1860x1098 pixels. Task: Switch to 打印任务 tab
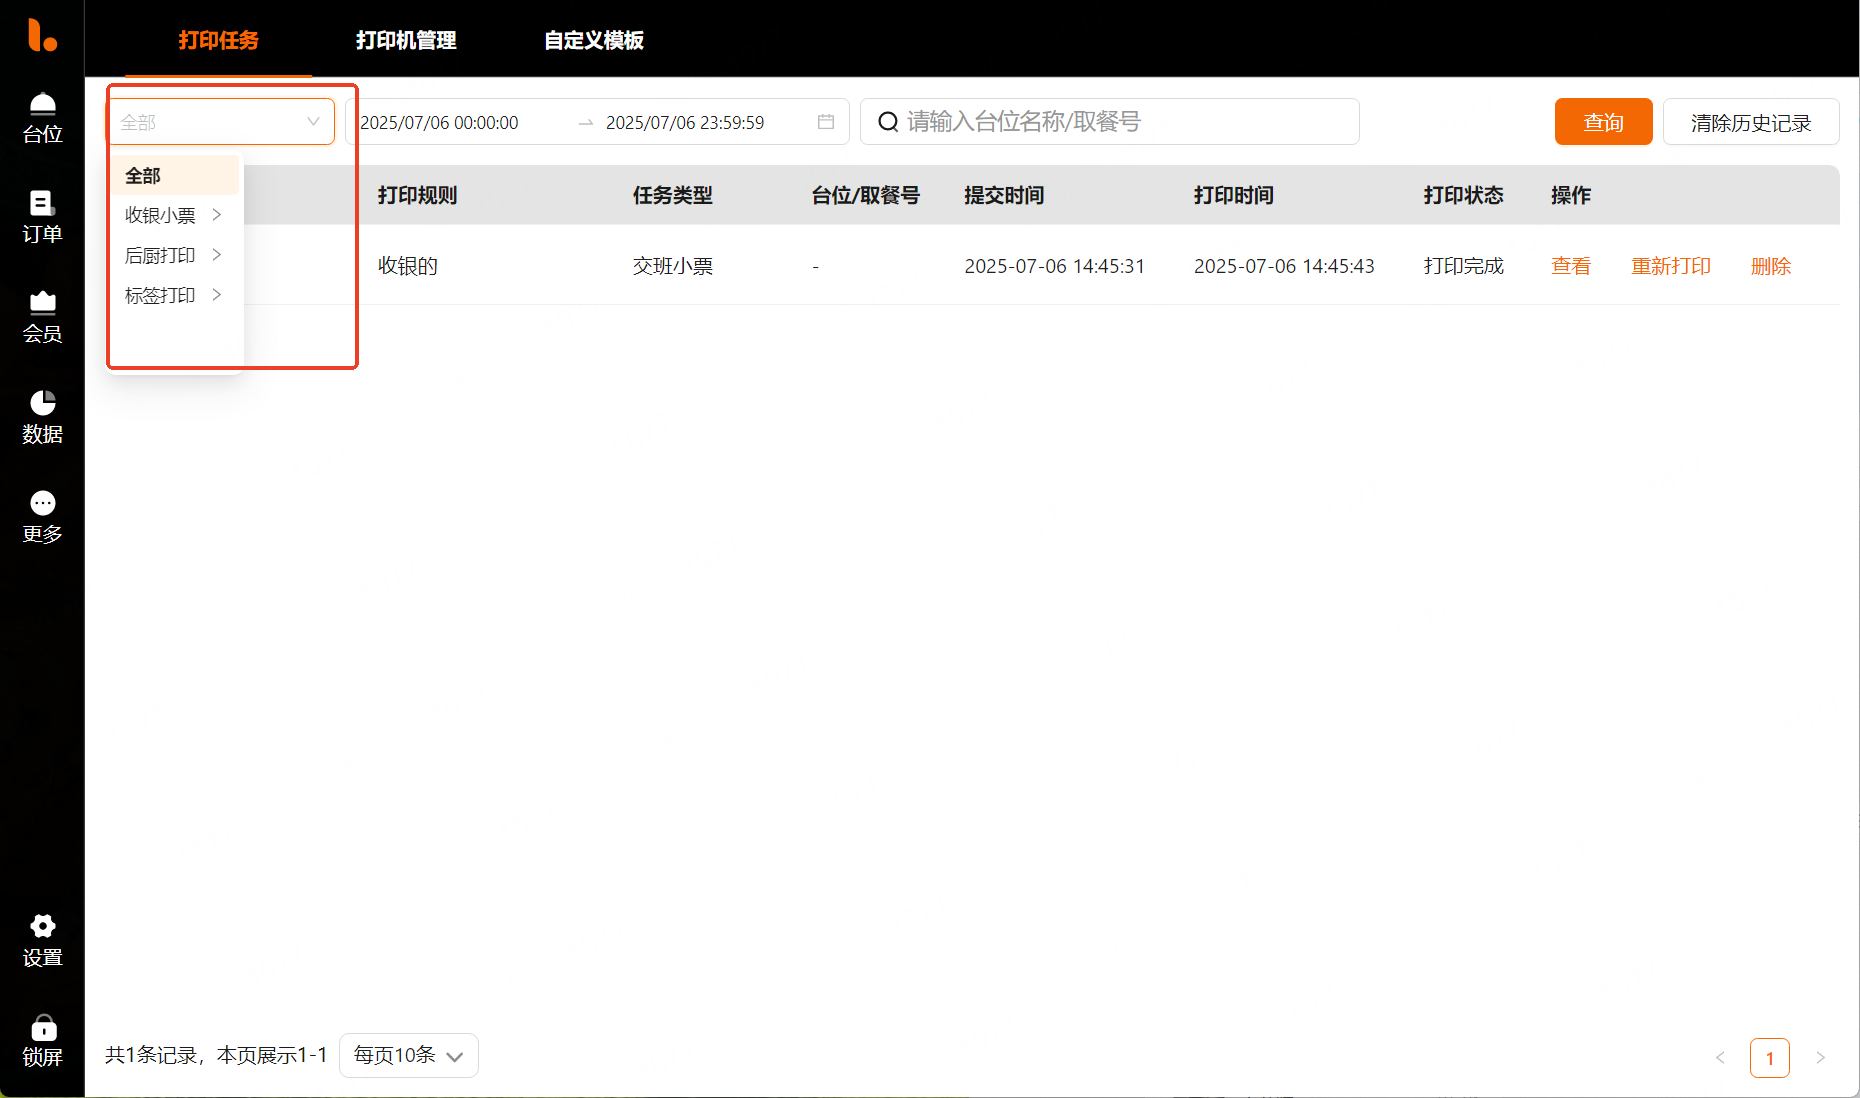pos(218,40)
